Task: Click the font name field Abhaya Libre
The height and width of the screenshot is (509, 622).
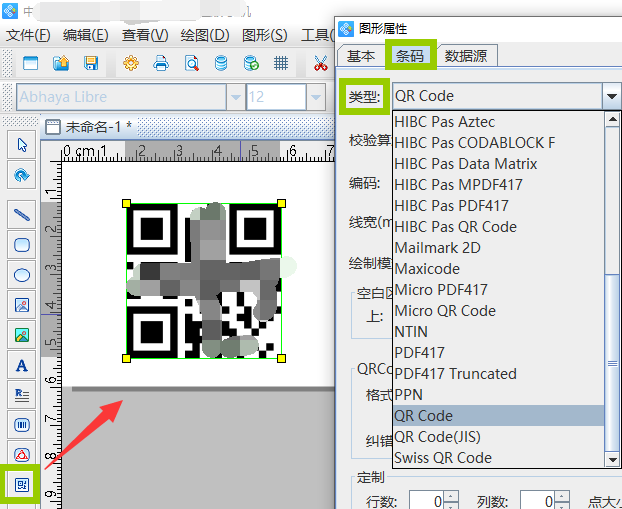Action: click(121, 96)
